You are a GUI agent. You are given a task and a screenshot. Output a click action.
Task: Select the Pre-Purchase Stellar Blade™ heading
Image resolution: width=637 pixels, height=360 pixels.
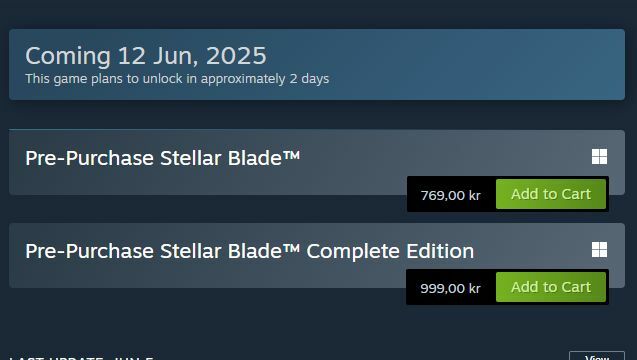(x=162, y=158)
